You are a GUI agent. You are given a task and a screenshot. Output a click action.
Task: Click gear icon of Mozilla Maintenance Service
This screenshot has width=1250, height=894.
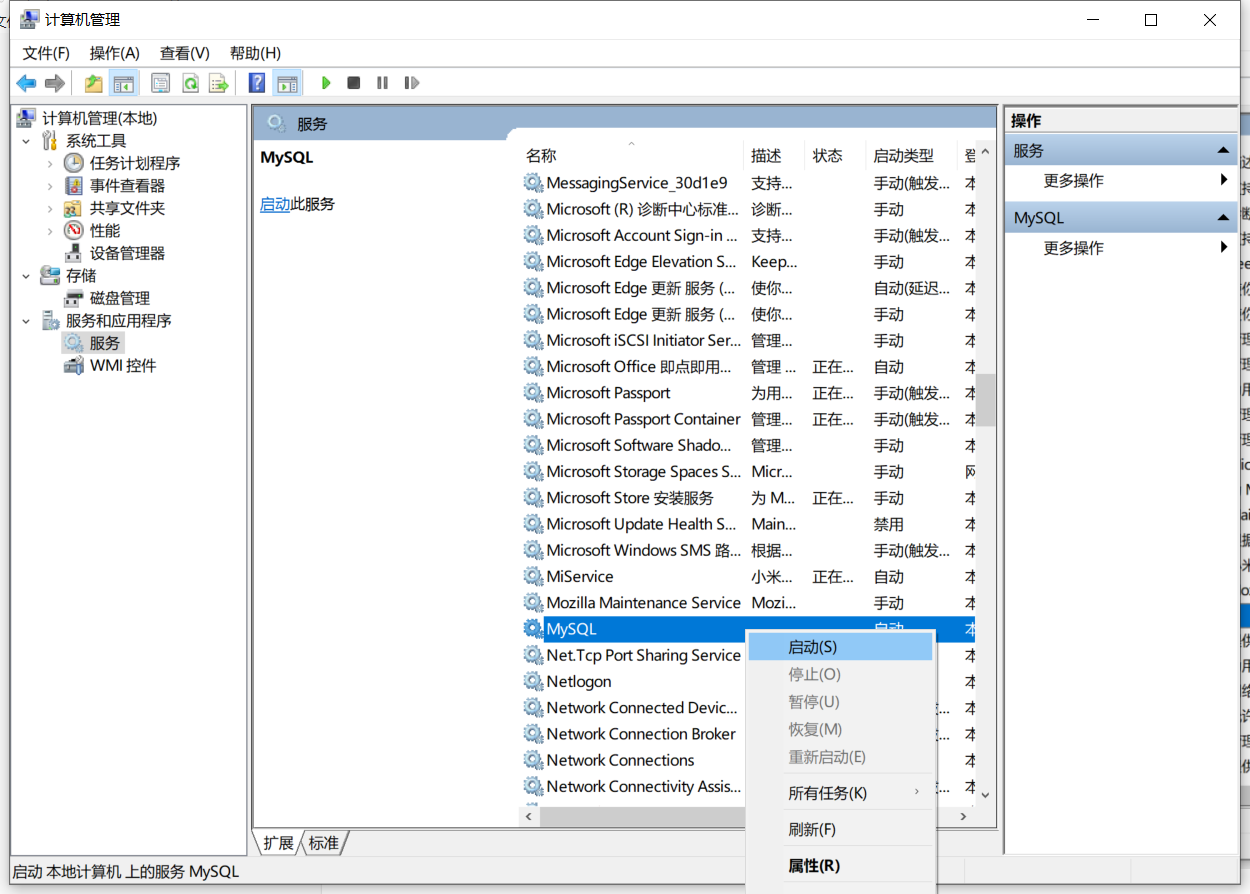coord(533,603)
